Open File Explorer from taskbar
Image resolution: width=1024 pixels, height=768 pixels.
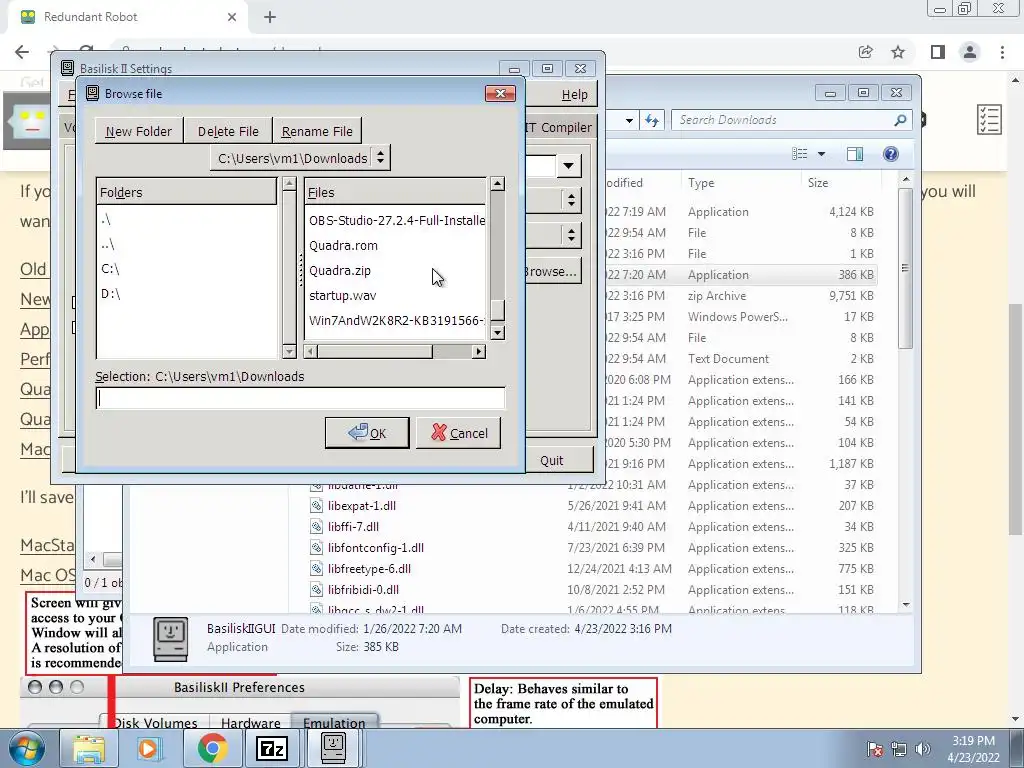point(89,748)
